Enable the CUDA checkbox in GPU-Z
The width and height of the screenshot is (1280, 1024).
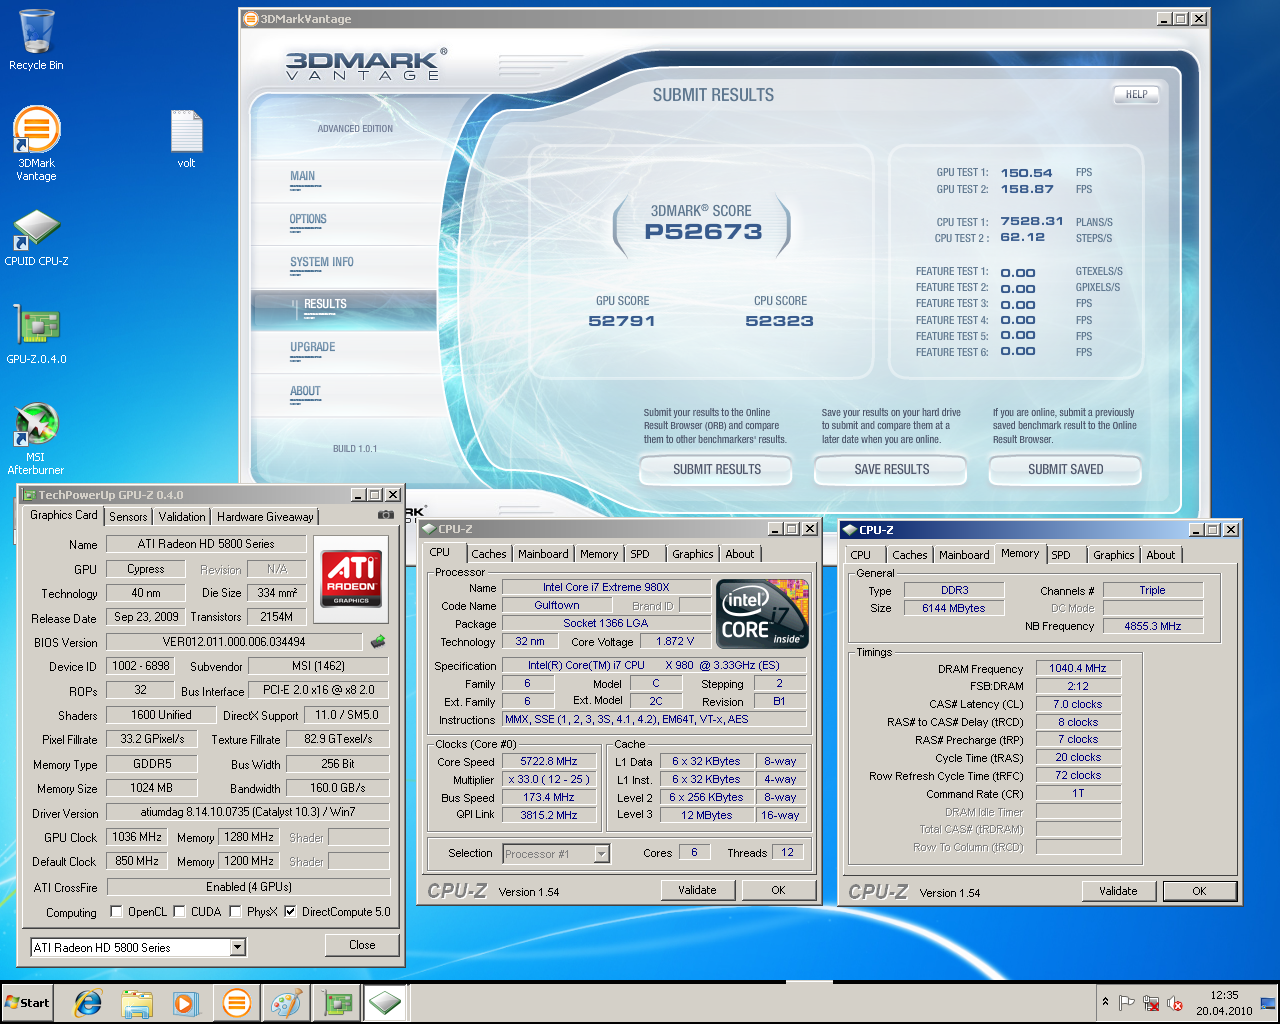pos(180,911)
